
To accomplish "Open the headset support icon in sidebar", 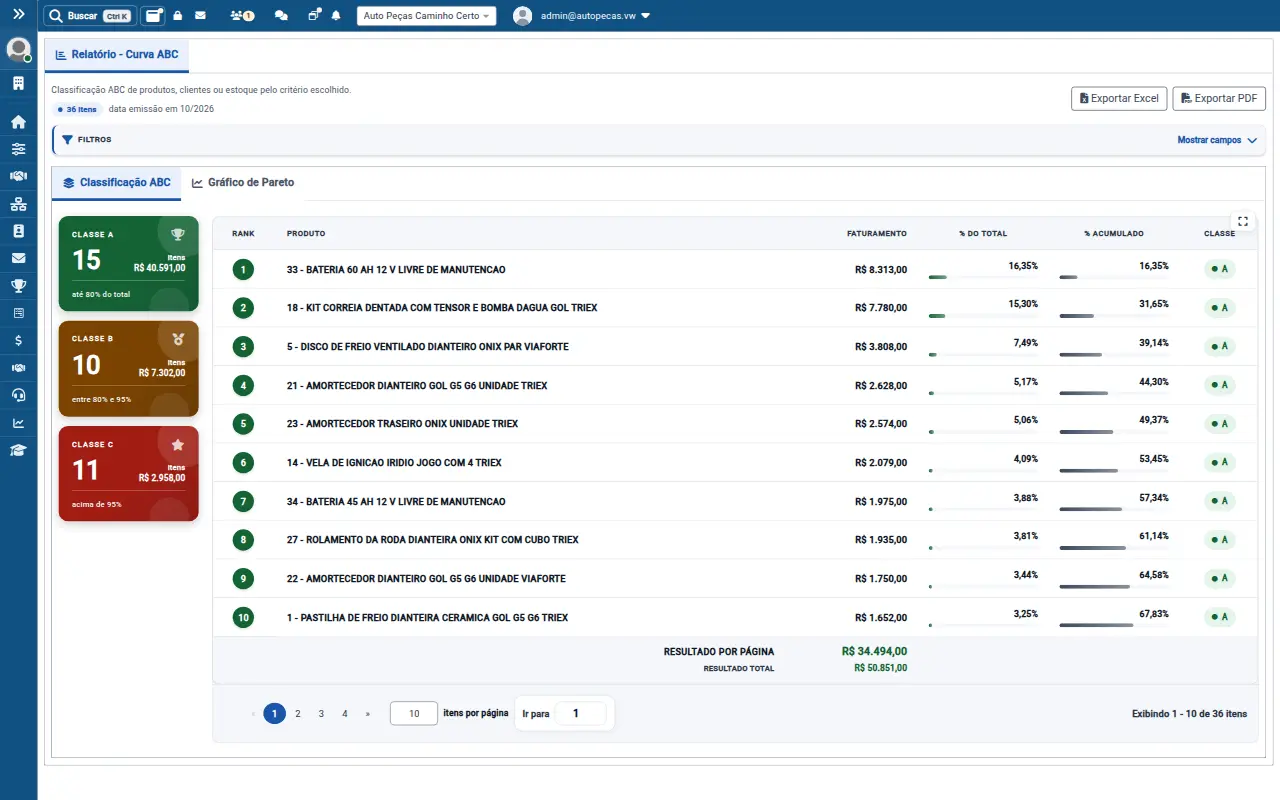I will click(x=18, y=395).
